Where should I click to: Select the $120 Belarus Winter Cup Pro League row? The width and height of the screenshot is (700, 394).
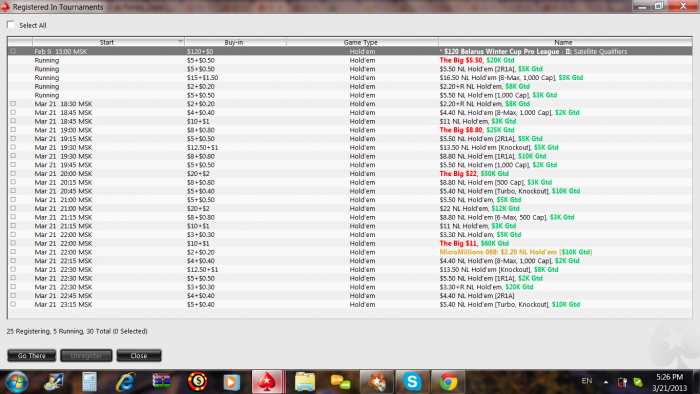point(350,51)
